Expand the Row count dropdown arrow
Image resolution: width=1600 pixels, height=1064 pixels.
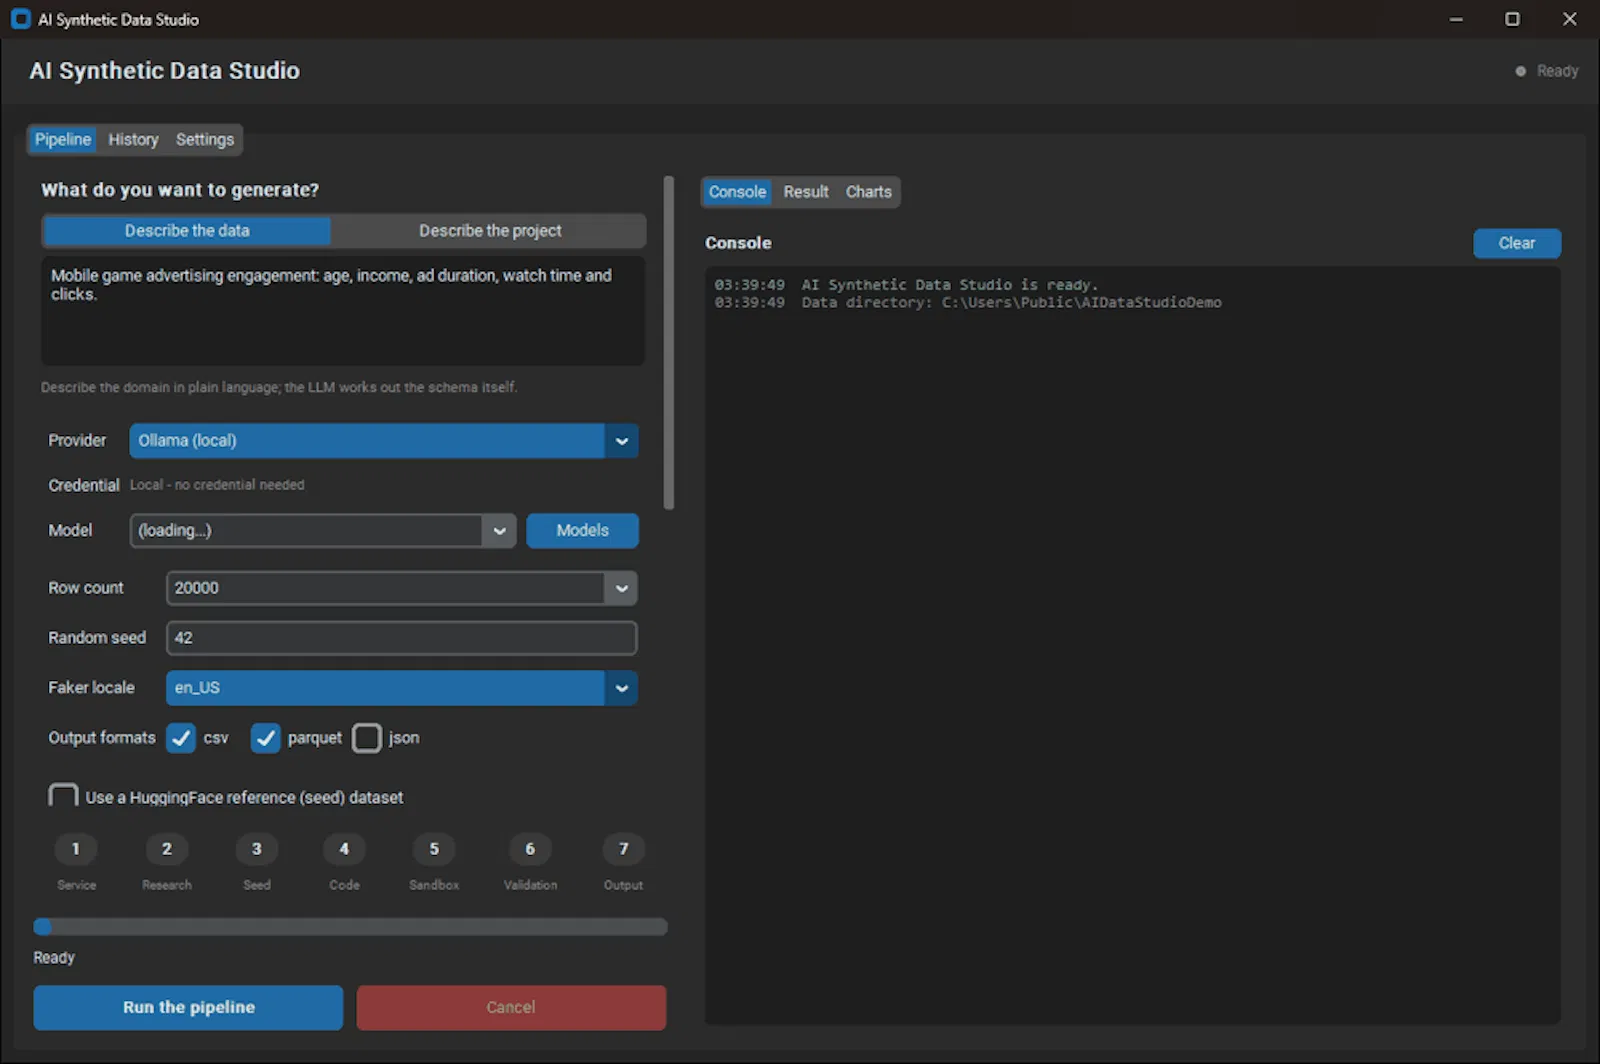(621, 588)
